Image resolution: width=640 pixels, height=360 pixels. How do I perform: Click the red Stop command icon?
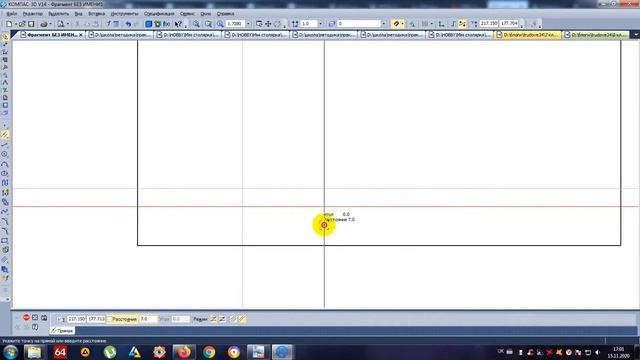point(27,317)
